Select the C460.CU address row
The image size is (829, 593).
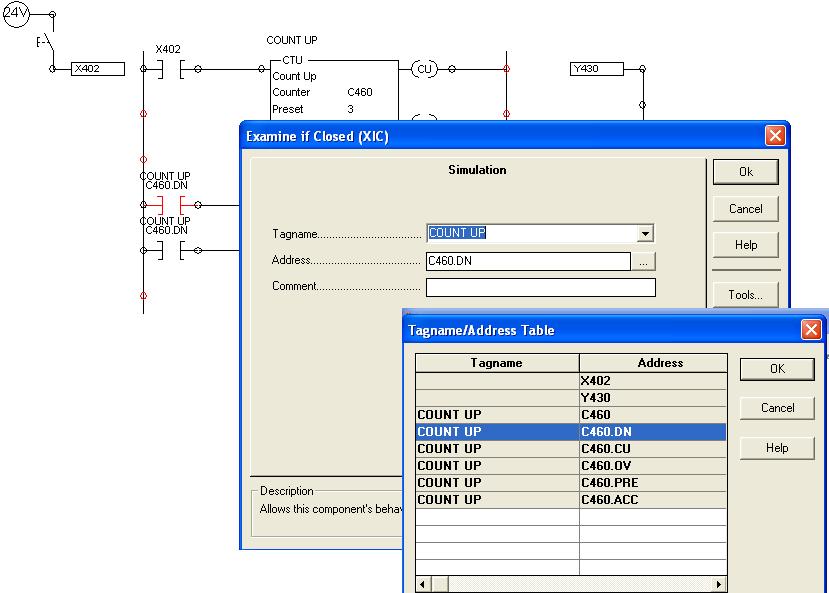[571, 449]
